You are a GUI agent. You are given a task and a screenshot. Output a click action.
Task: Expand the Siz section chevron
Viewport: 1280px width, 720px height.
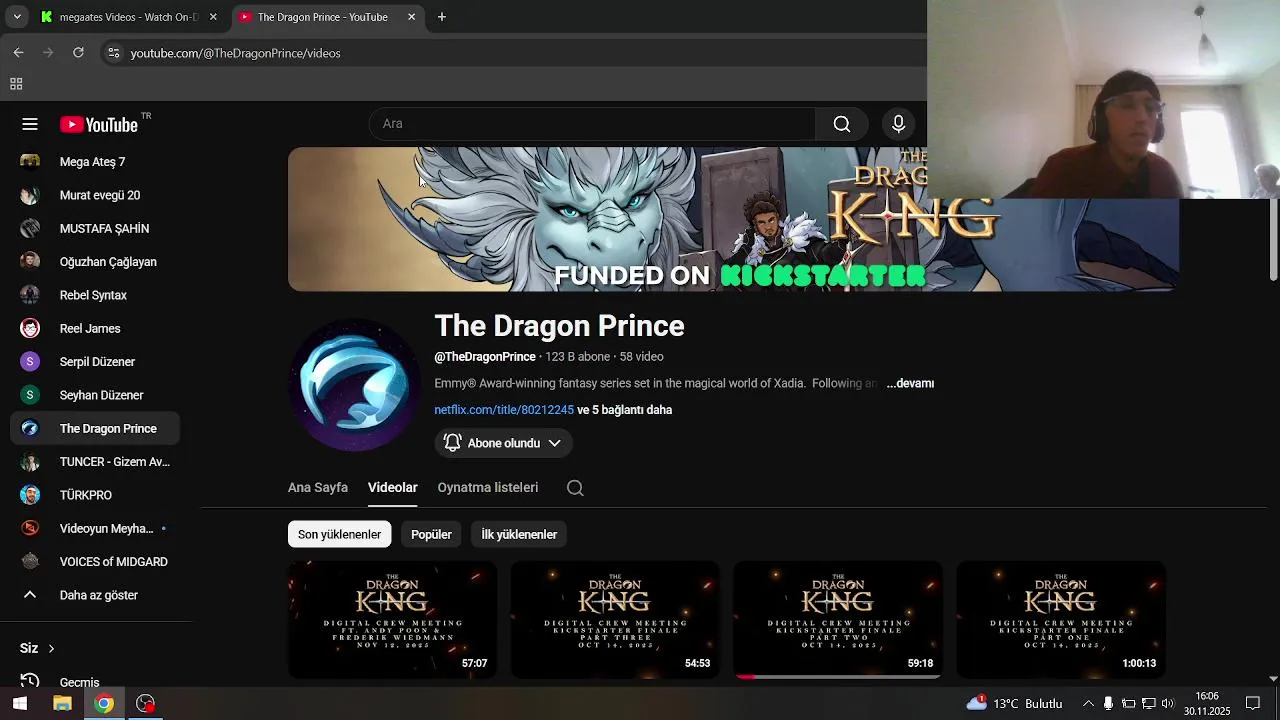point(51,648)
